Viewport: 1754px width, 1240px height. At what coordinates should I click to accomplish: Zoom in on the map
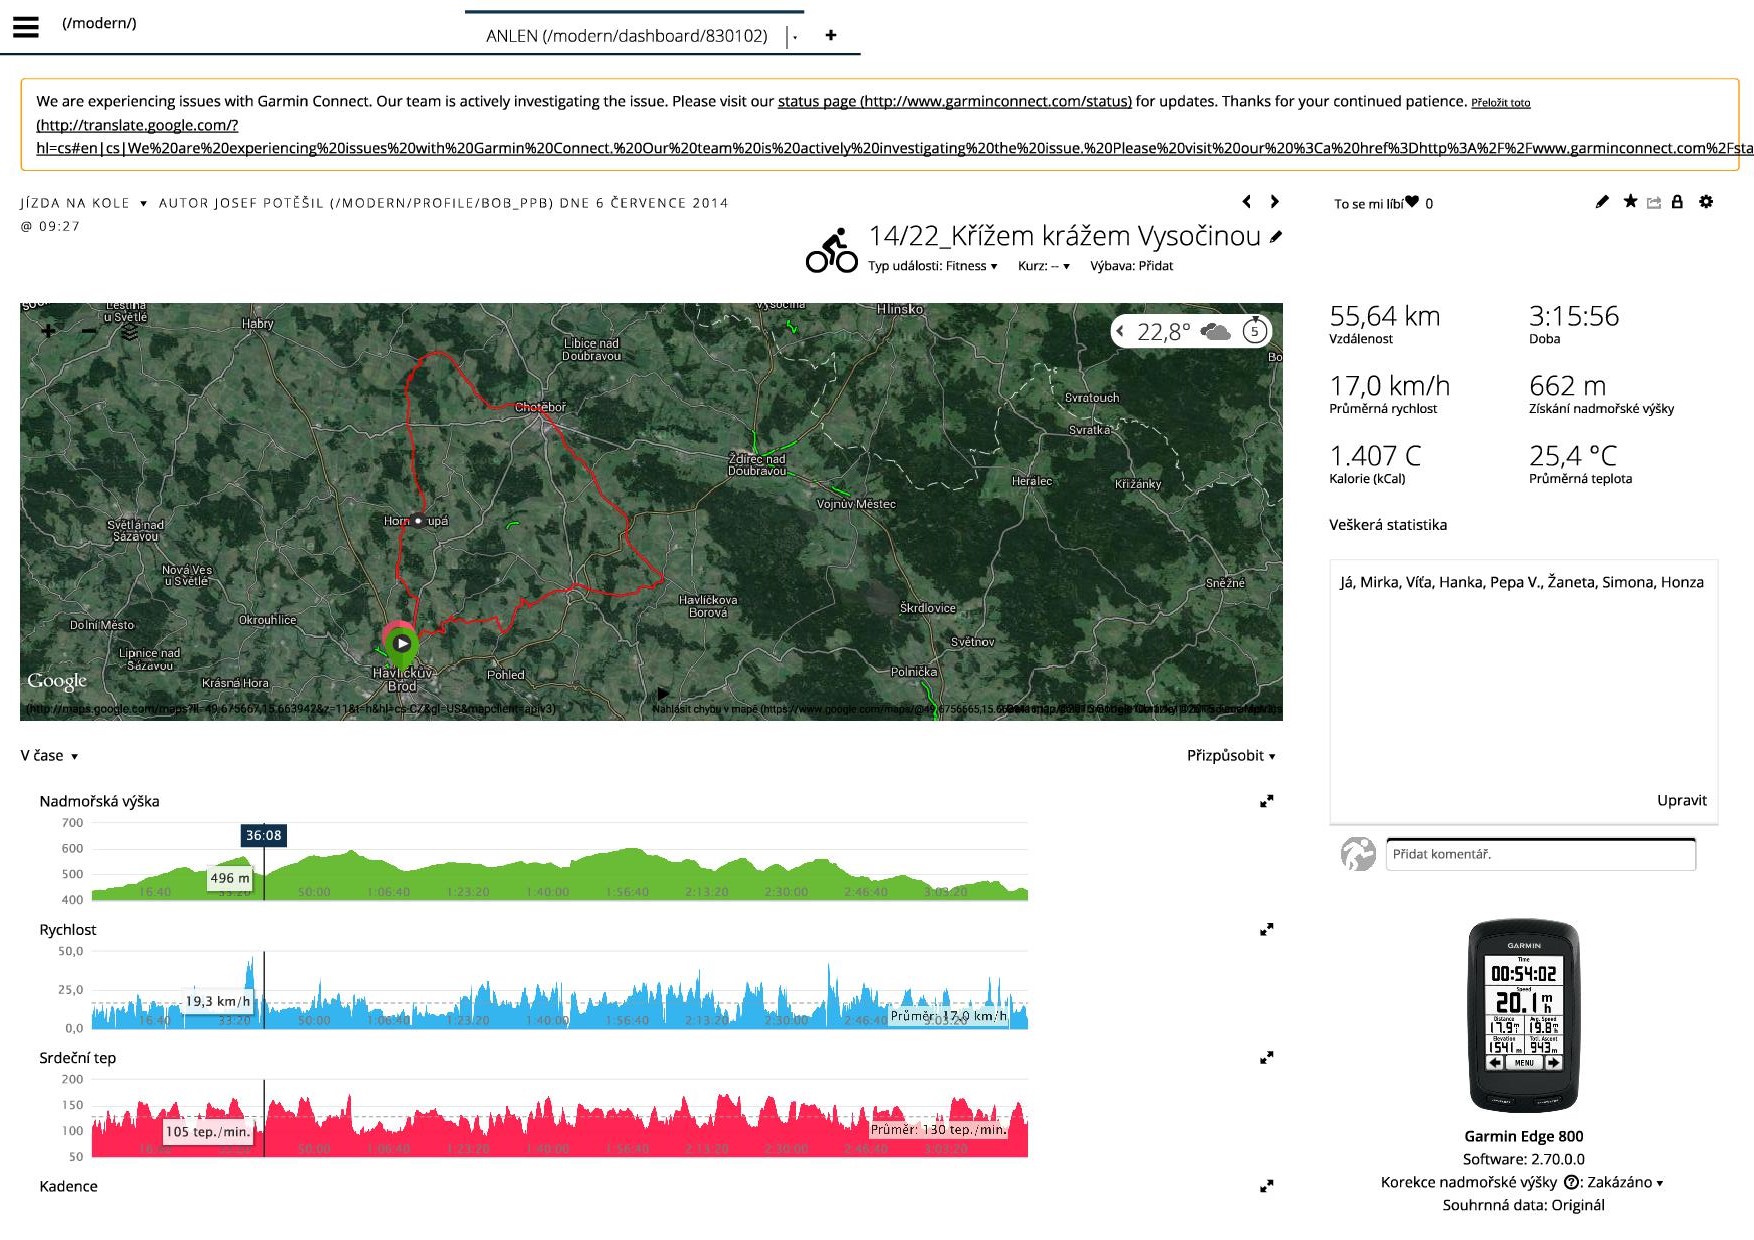point(48,330)
